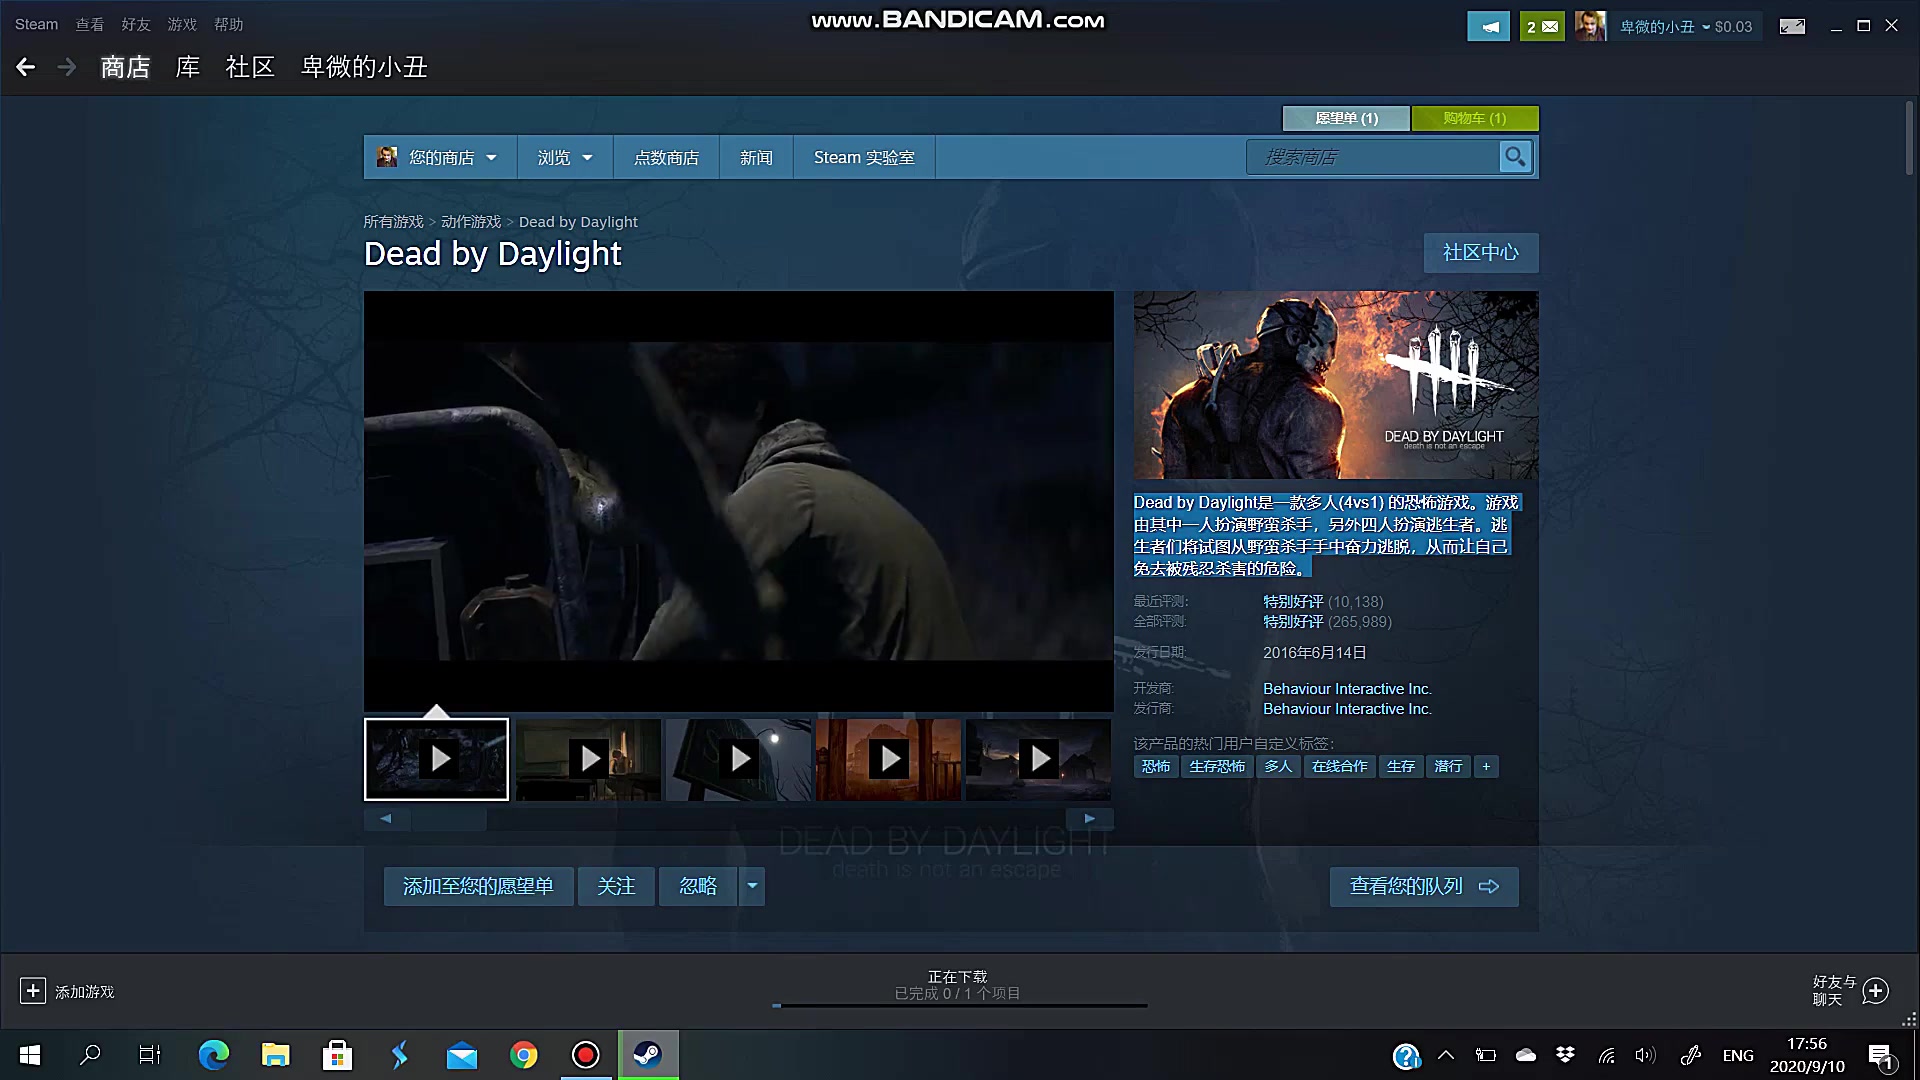
Task: Open Windows notification center
Action: coord(1881,1056)
